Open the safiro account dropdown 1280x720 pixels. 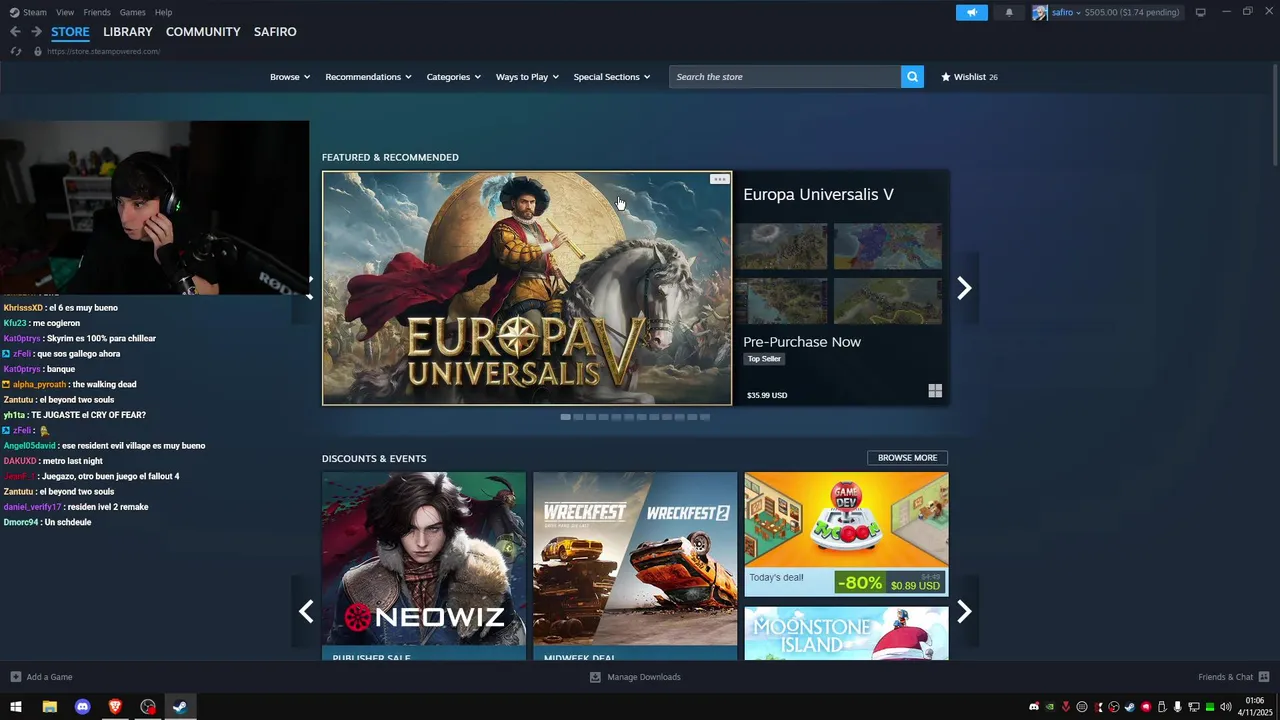(1065, 12)
